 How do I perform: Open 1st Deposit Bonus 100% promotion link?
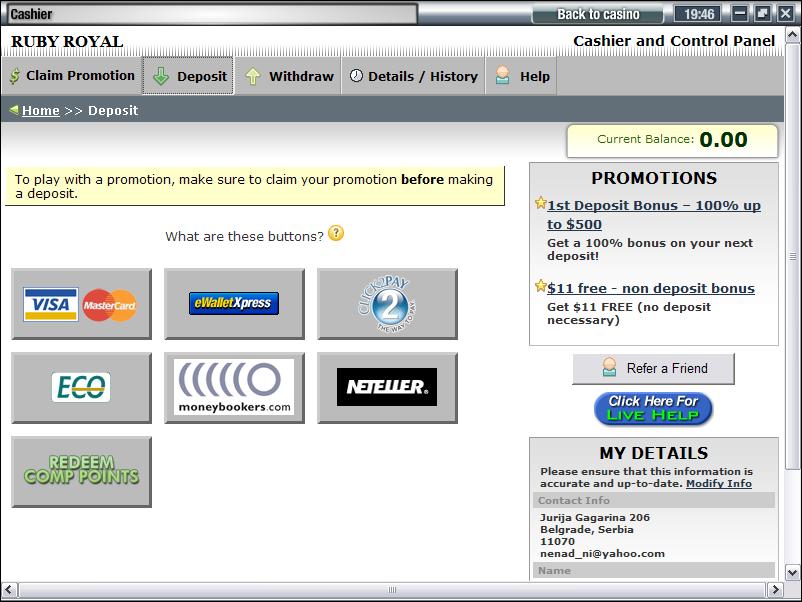[x=653, y=206]
